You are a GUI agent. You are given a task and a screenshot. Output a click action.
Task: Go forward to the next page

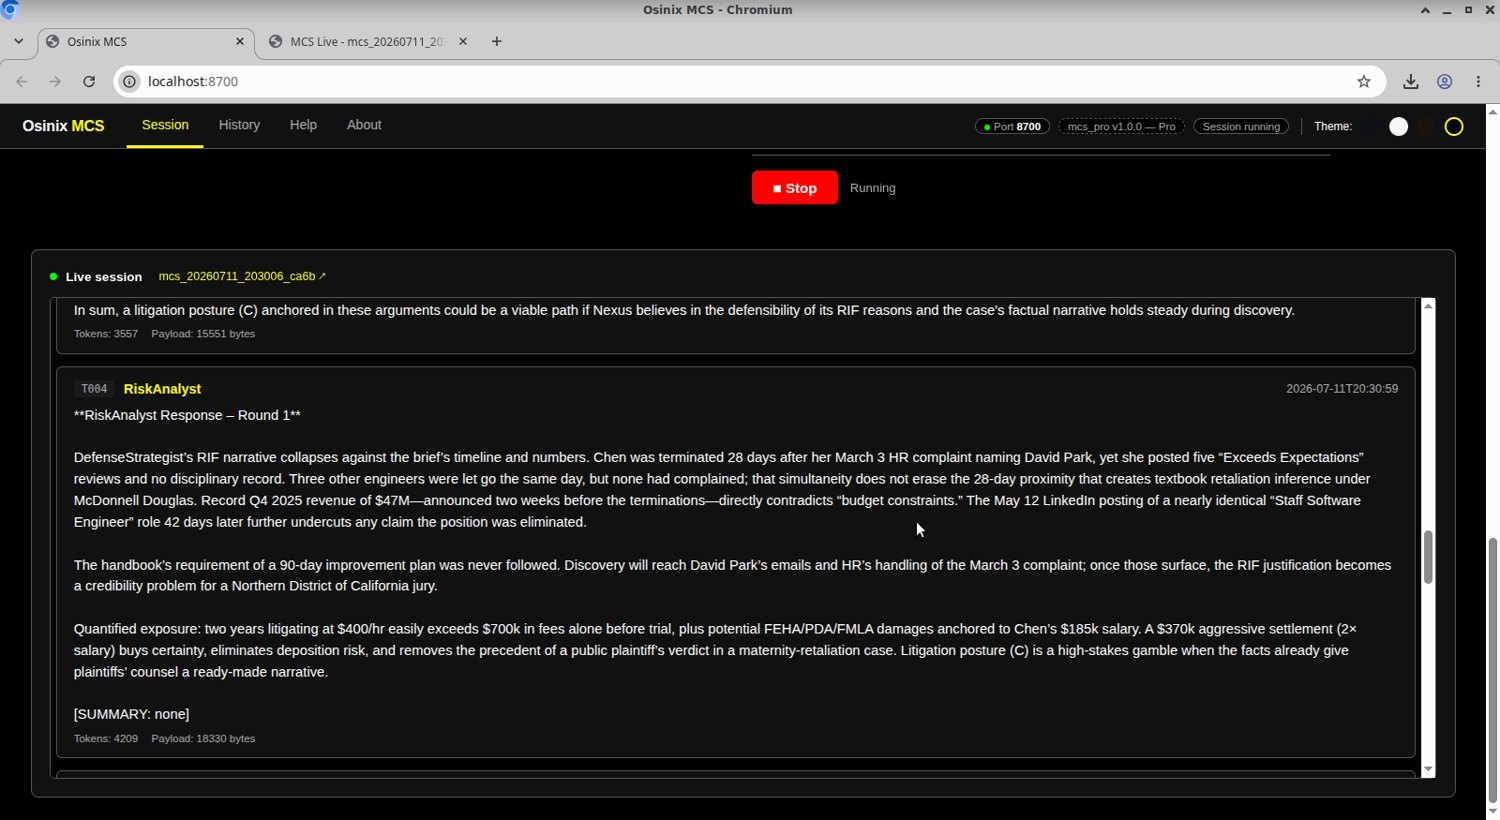pos(55,82)
